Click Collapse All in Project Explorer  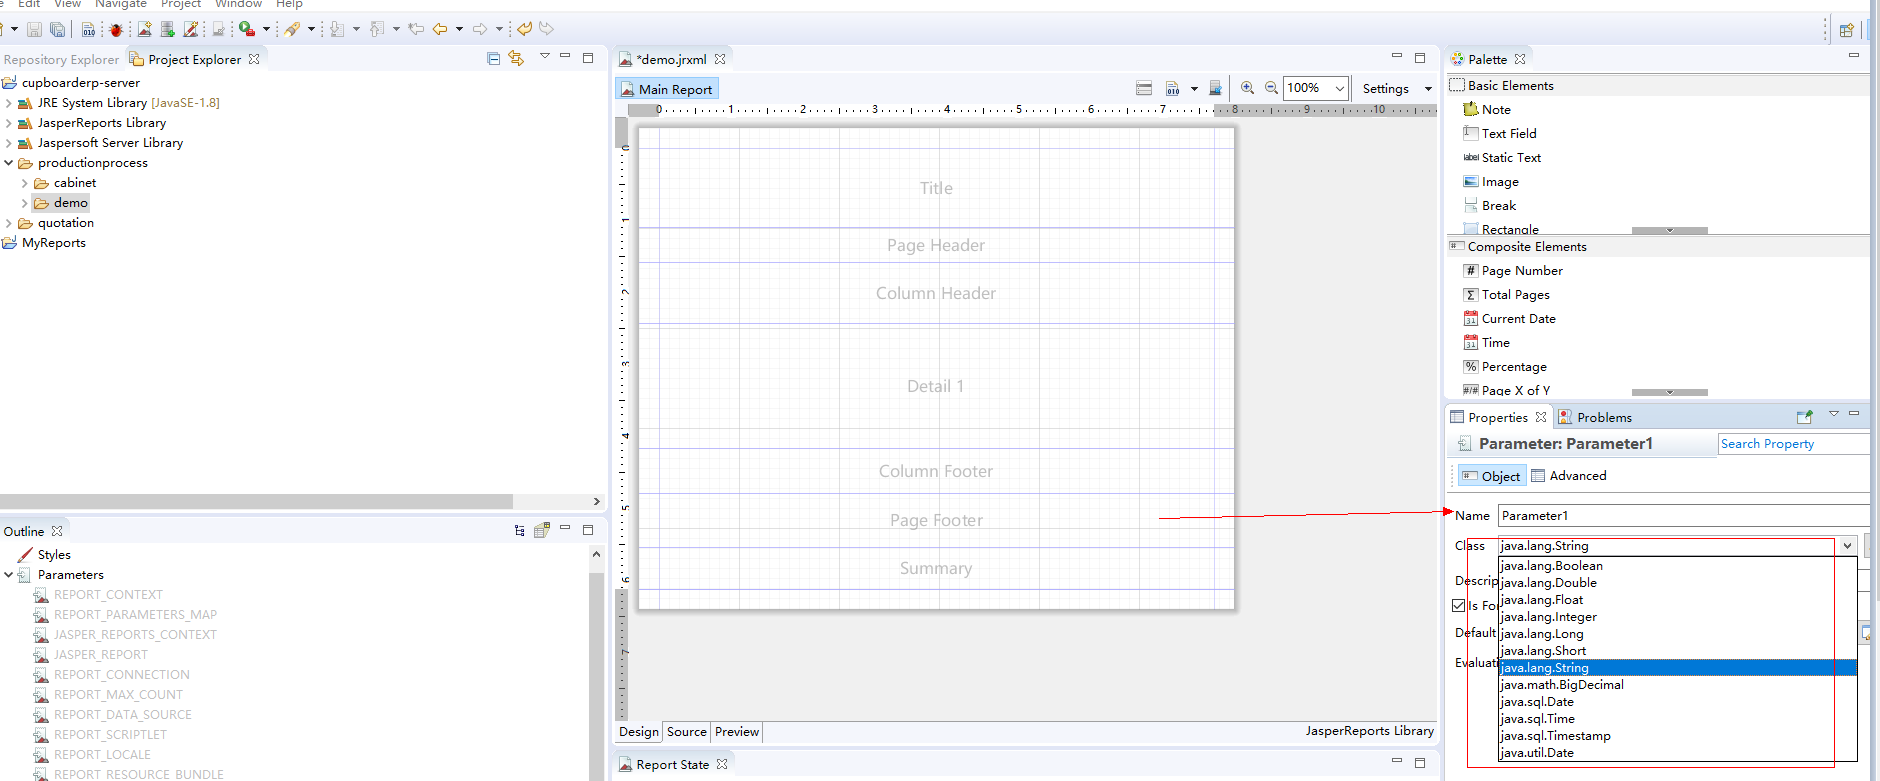[x=493, y=58]
